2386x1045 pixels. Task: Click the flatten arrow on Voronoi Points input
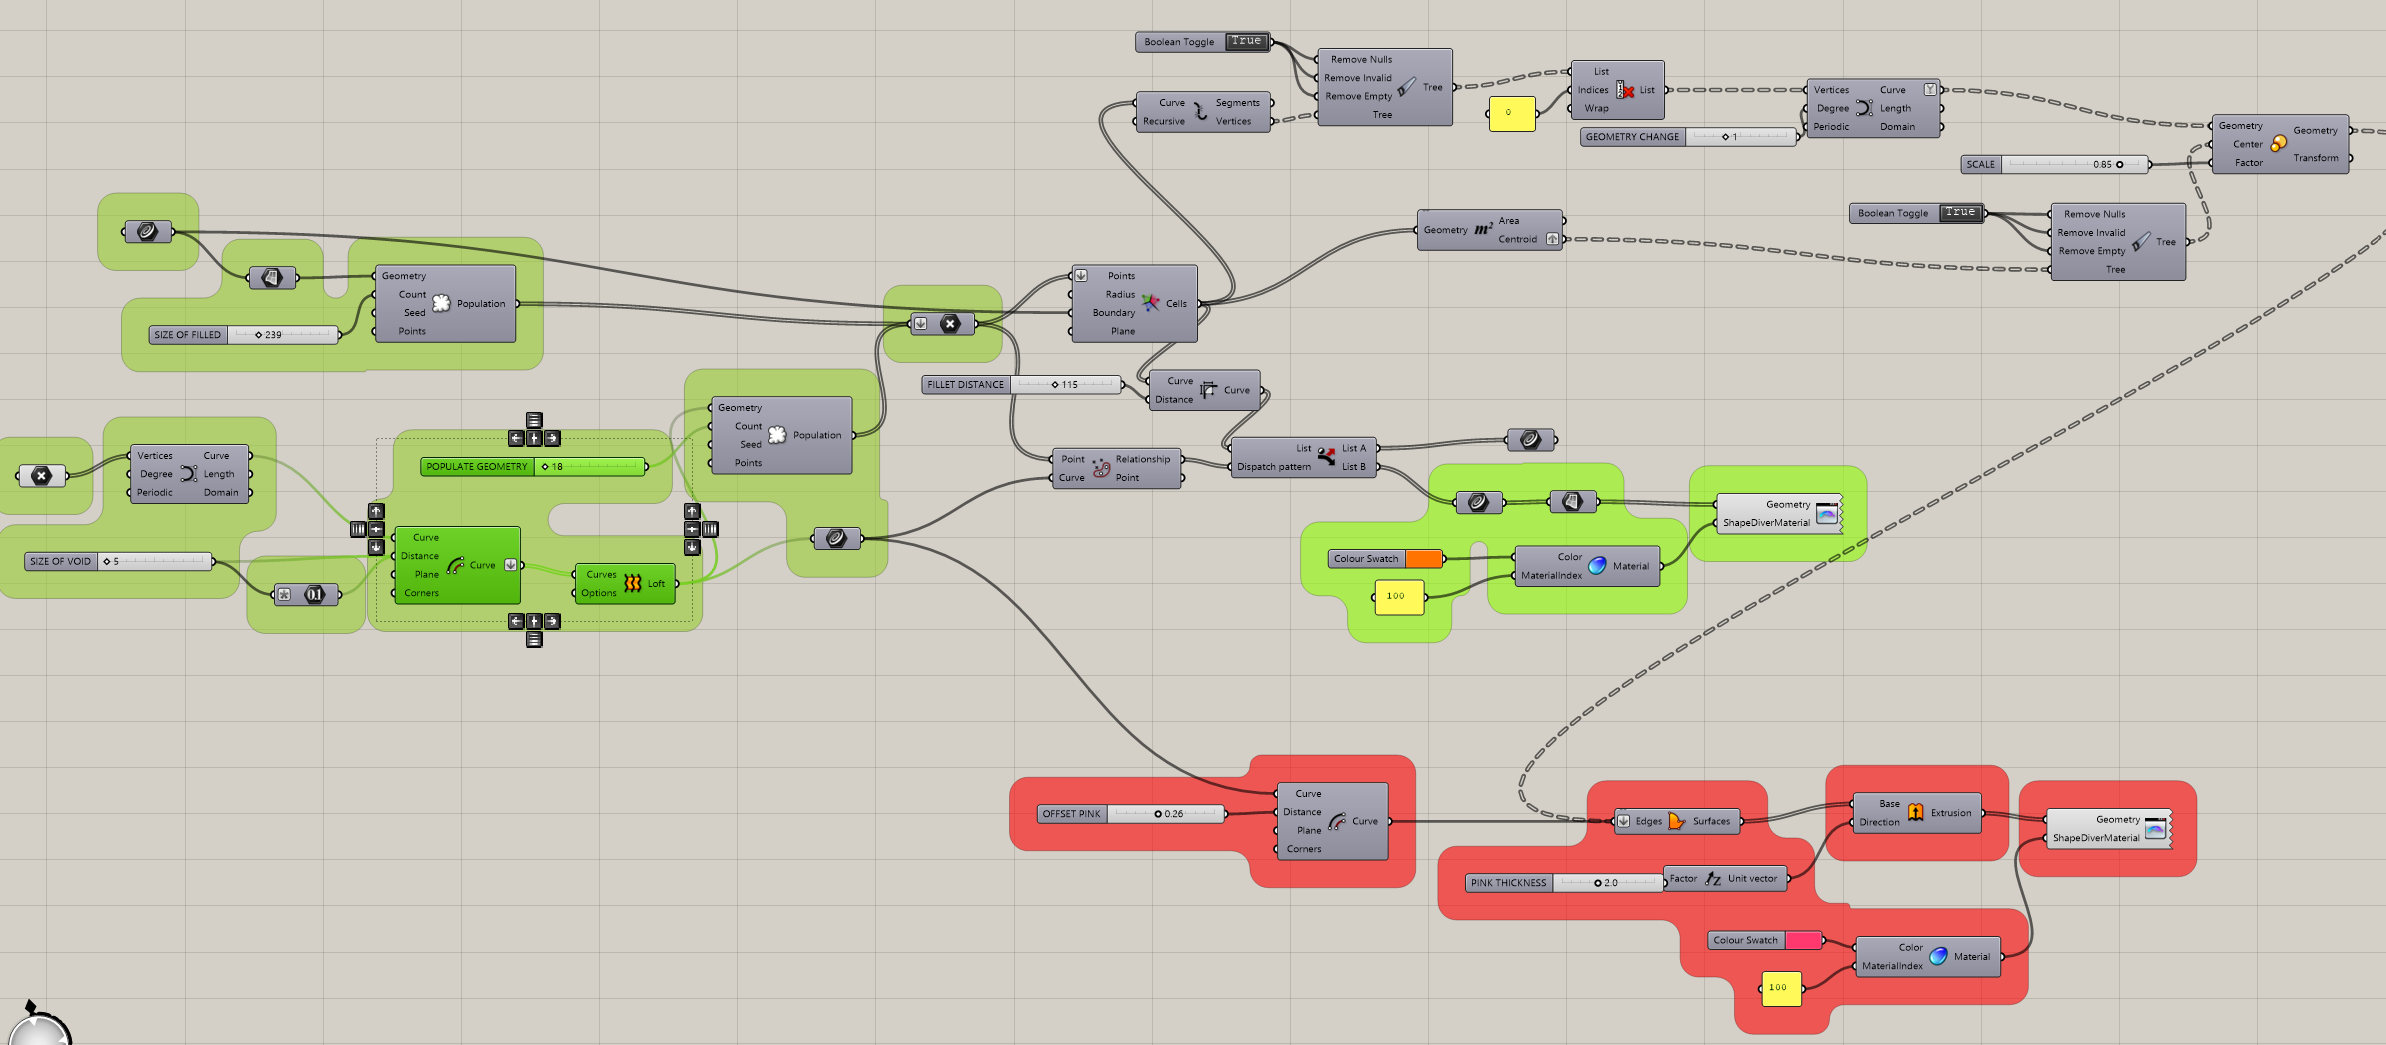coord(1081,275)
